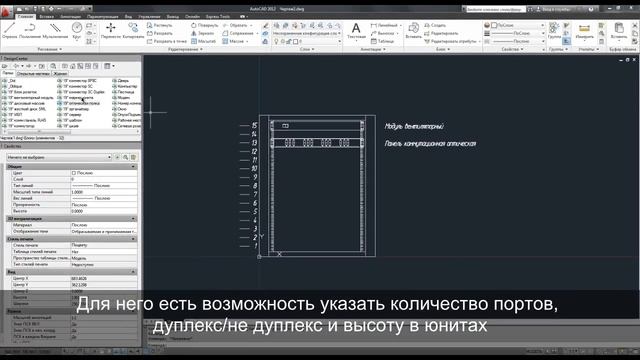Toggle the DesignCenter tree view icon
The width and height of the screenshot is (640, 360).
80,66
